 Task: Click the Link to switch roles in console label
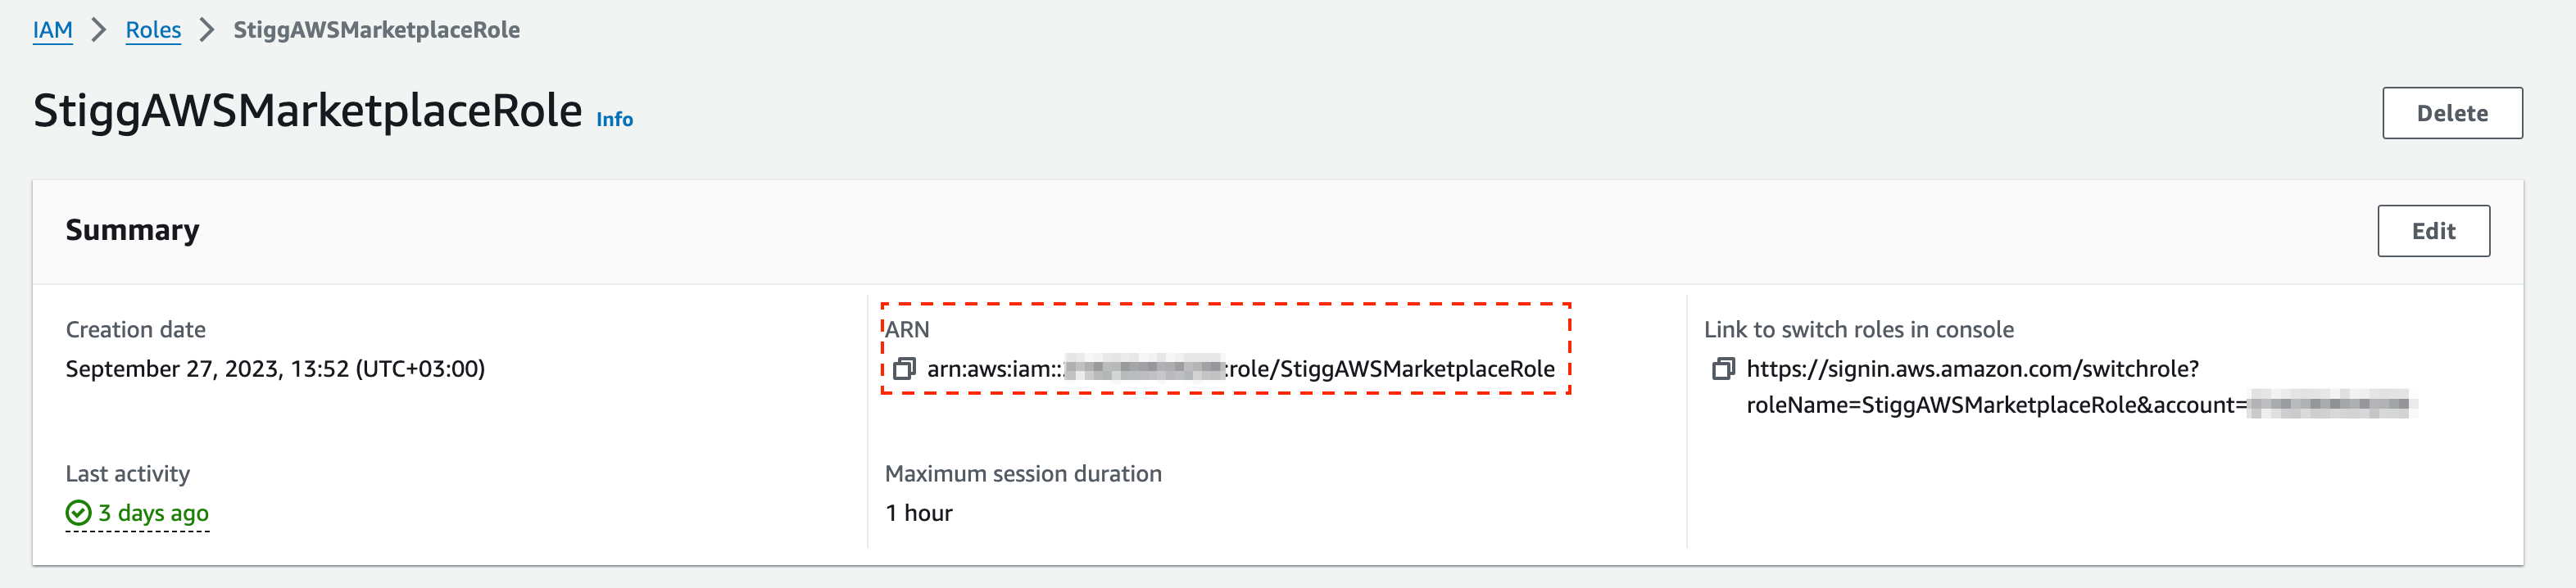1859,329
